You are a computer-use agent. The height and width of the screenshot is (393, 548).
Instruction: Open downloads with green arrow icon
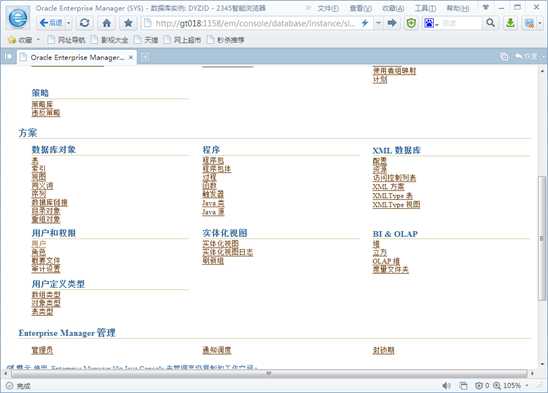510,23
